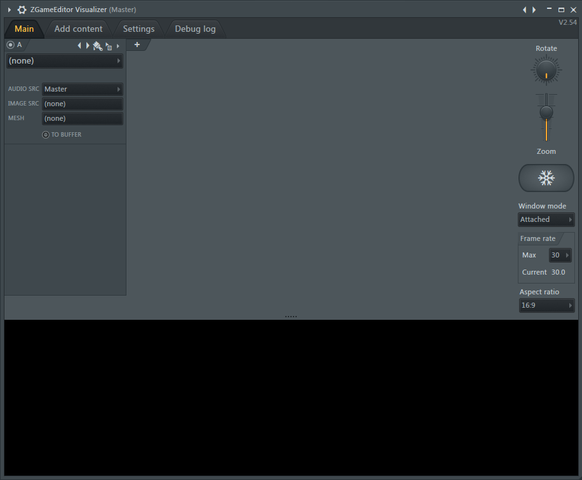This screenshot has height=480, width=582.
Task: Close the ZGameEditor Visualizer window
Action: 573,10
